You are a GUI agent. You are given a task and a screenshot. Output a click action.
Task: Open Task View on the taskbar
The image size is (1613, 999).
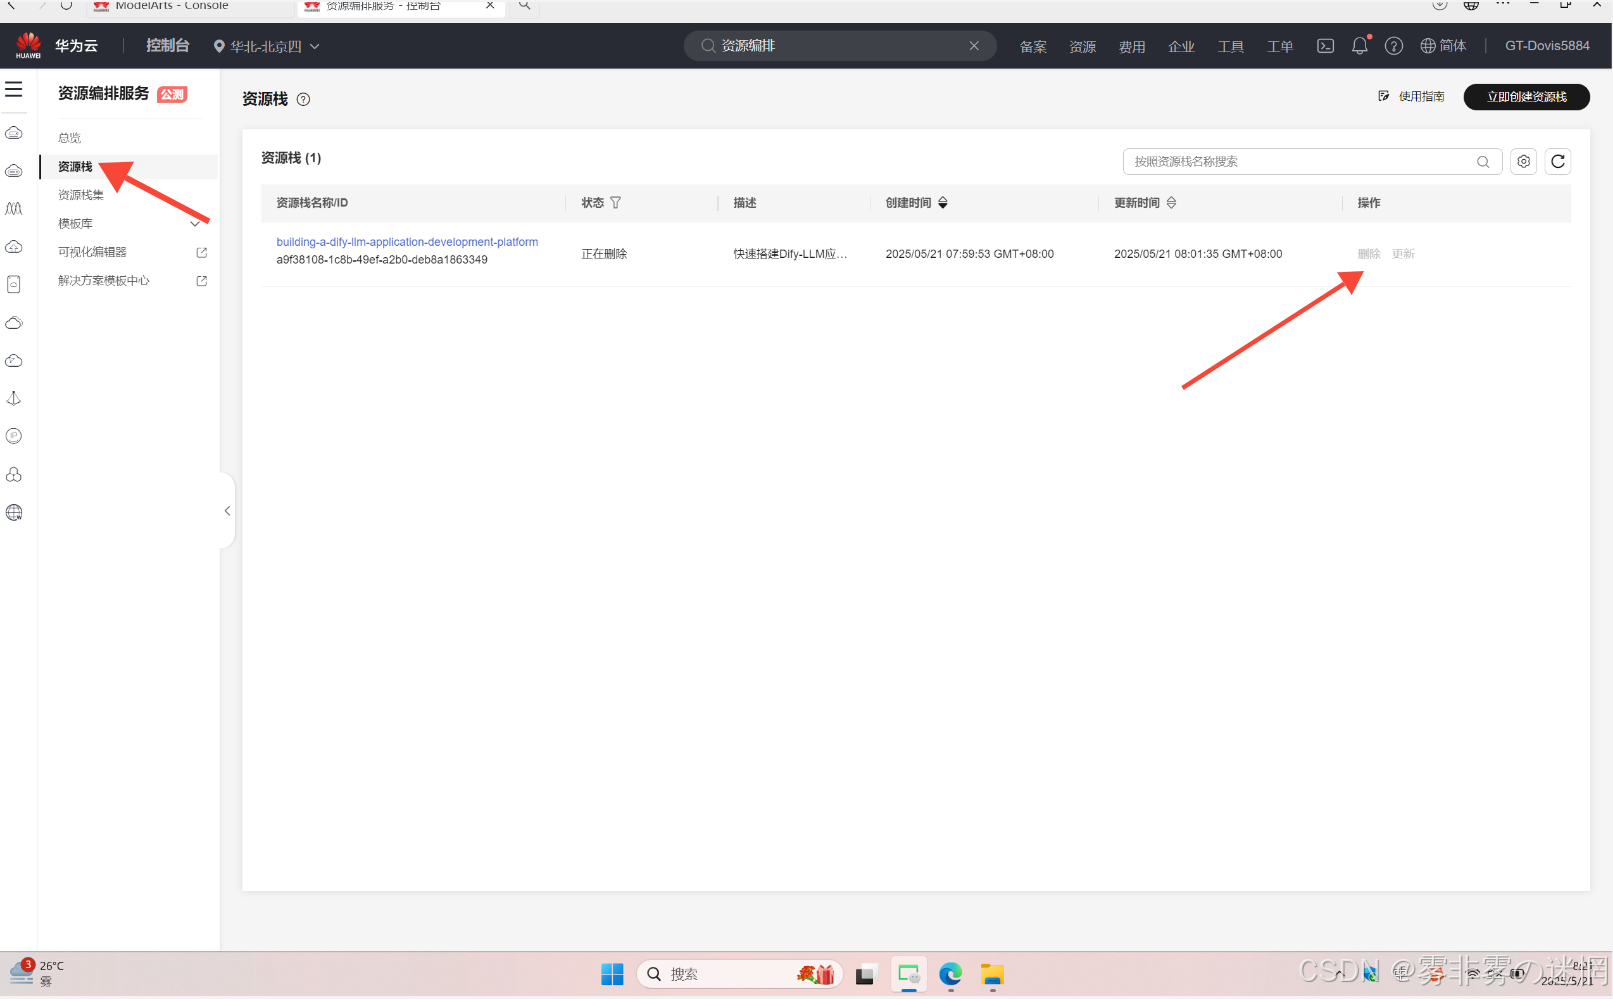click(866, 974)
